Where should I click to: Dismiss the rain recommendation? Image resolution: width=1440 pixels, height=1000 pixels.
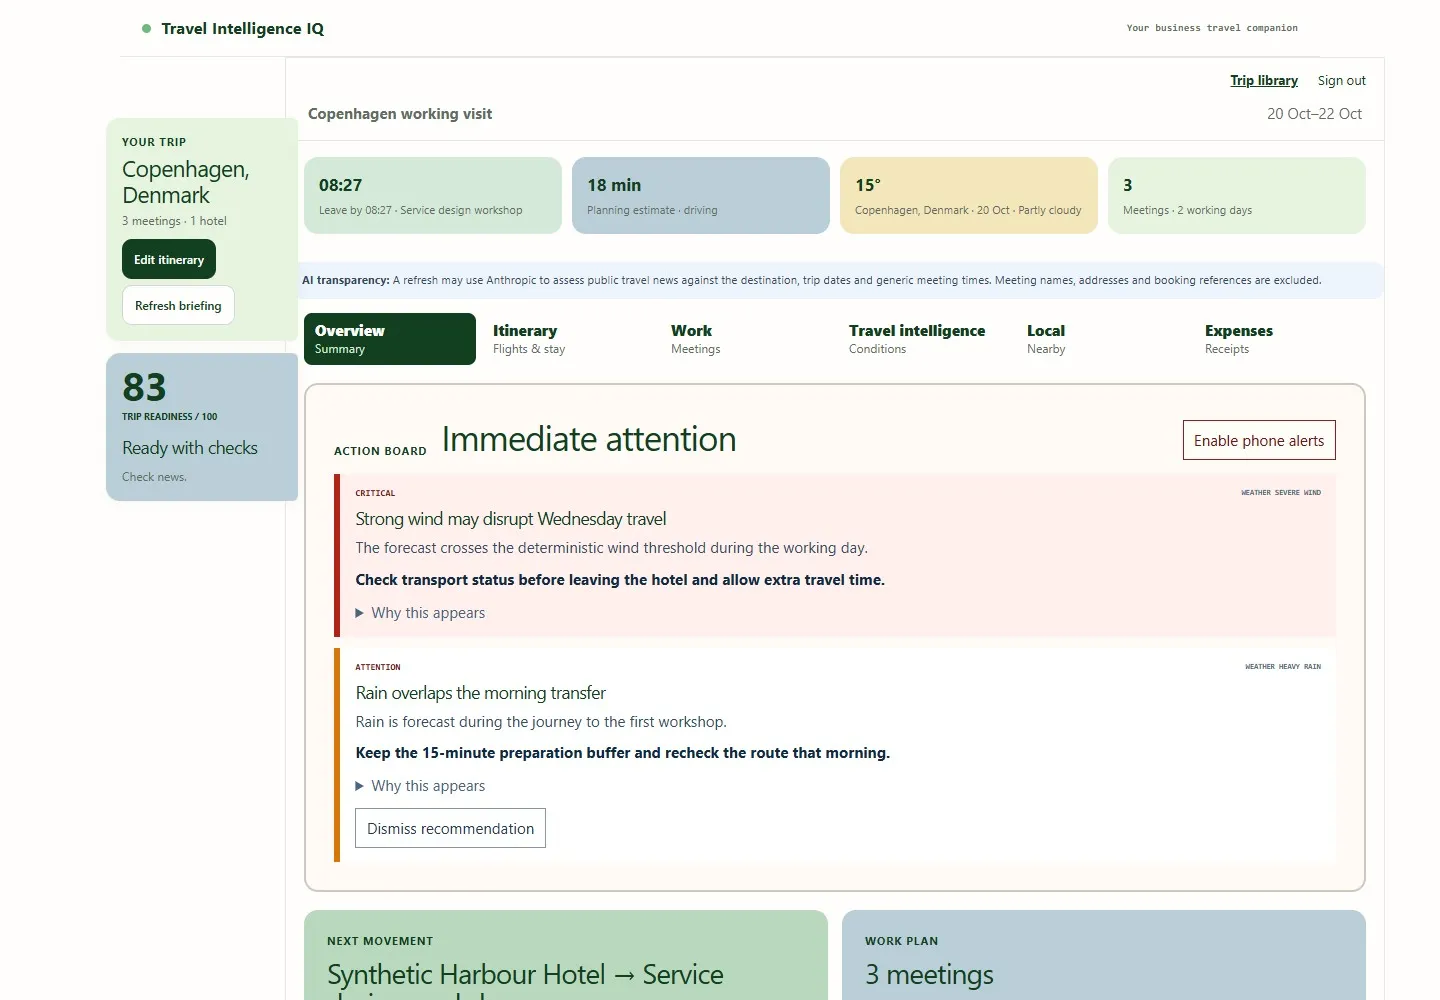[x=450, y=828]
